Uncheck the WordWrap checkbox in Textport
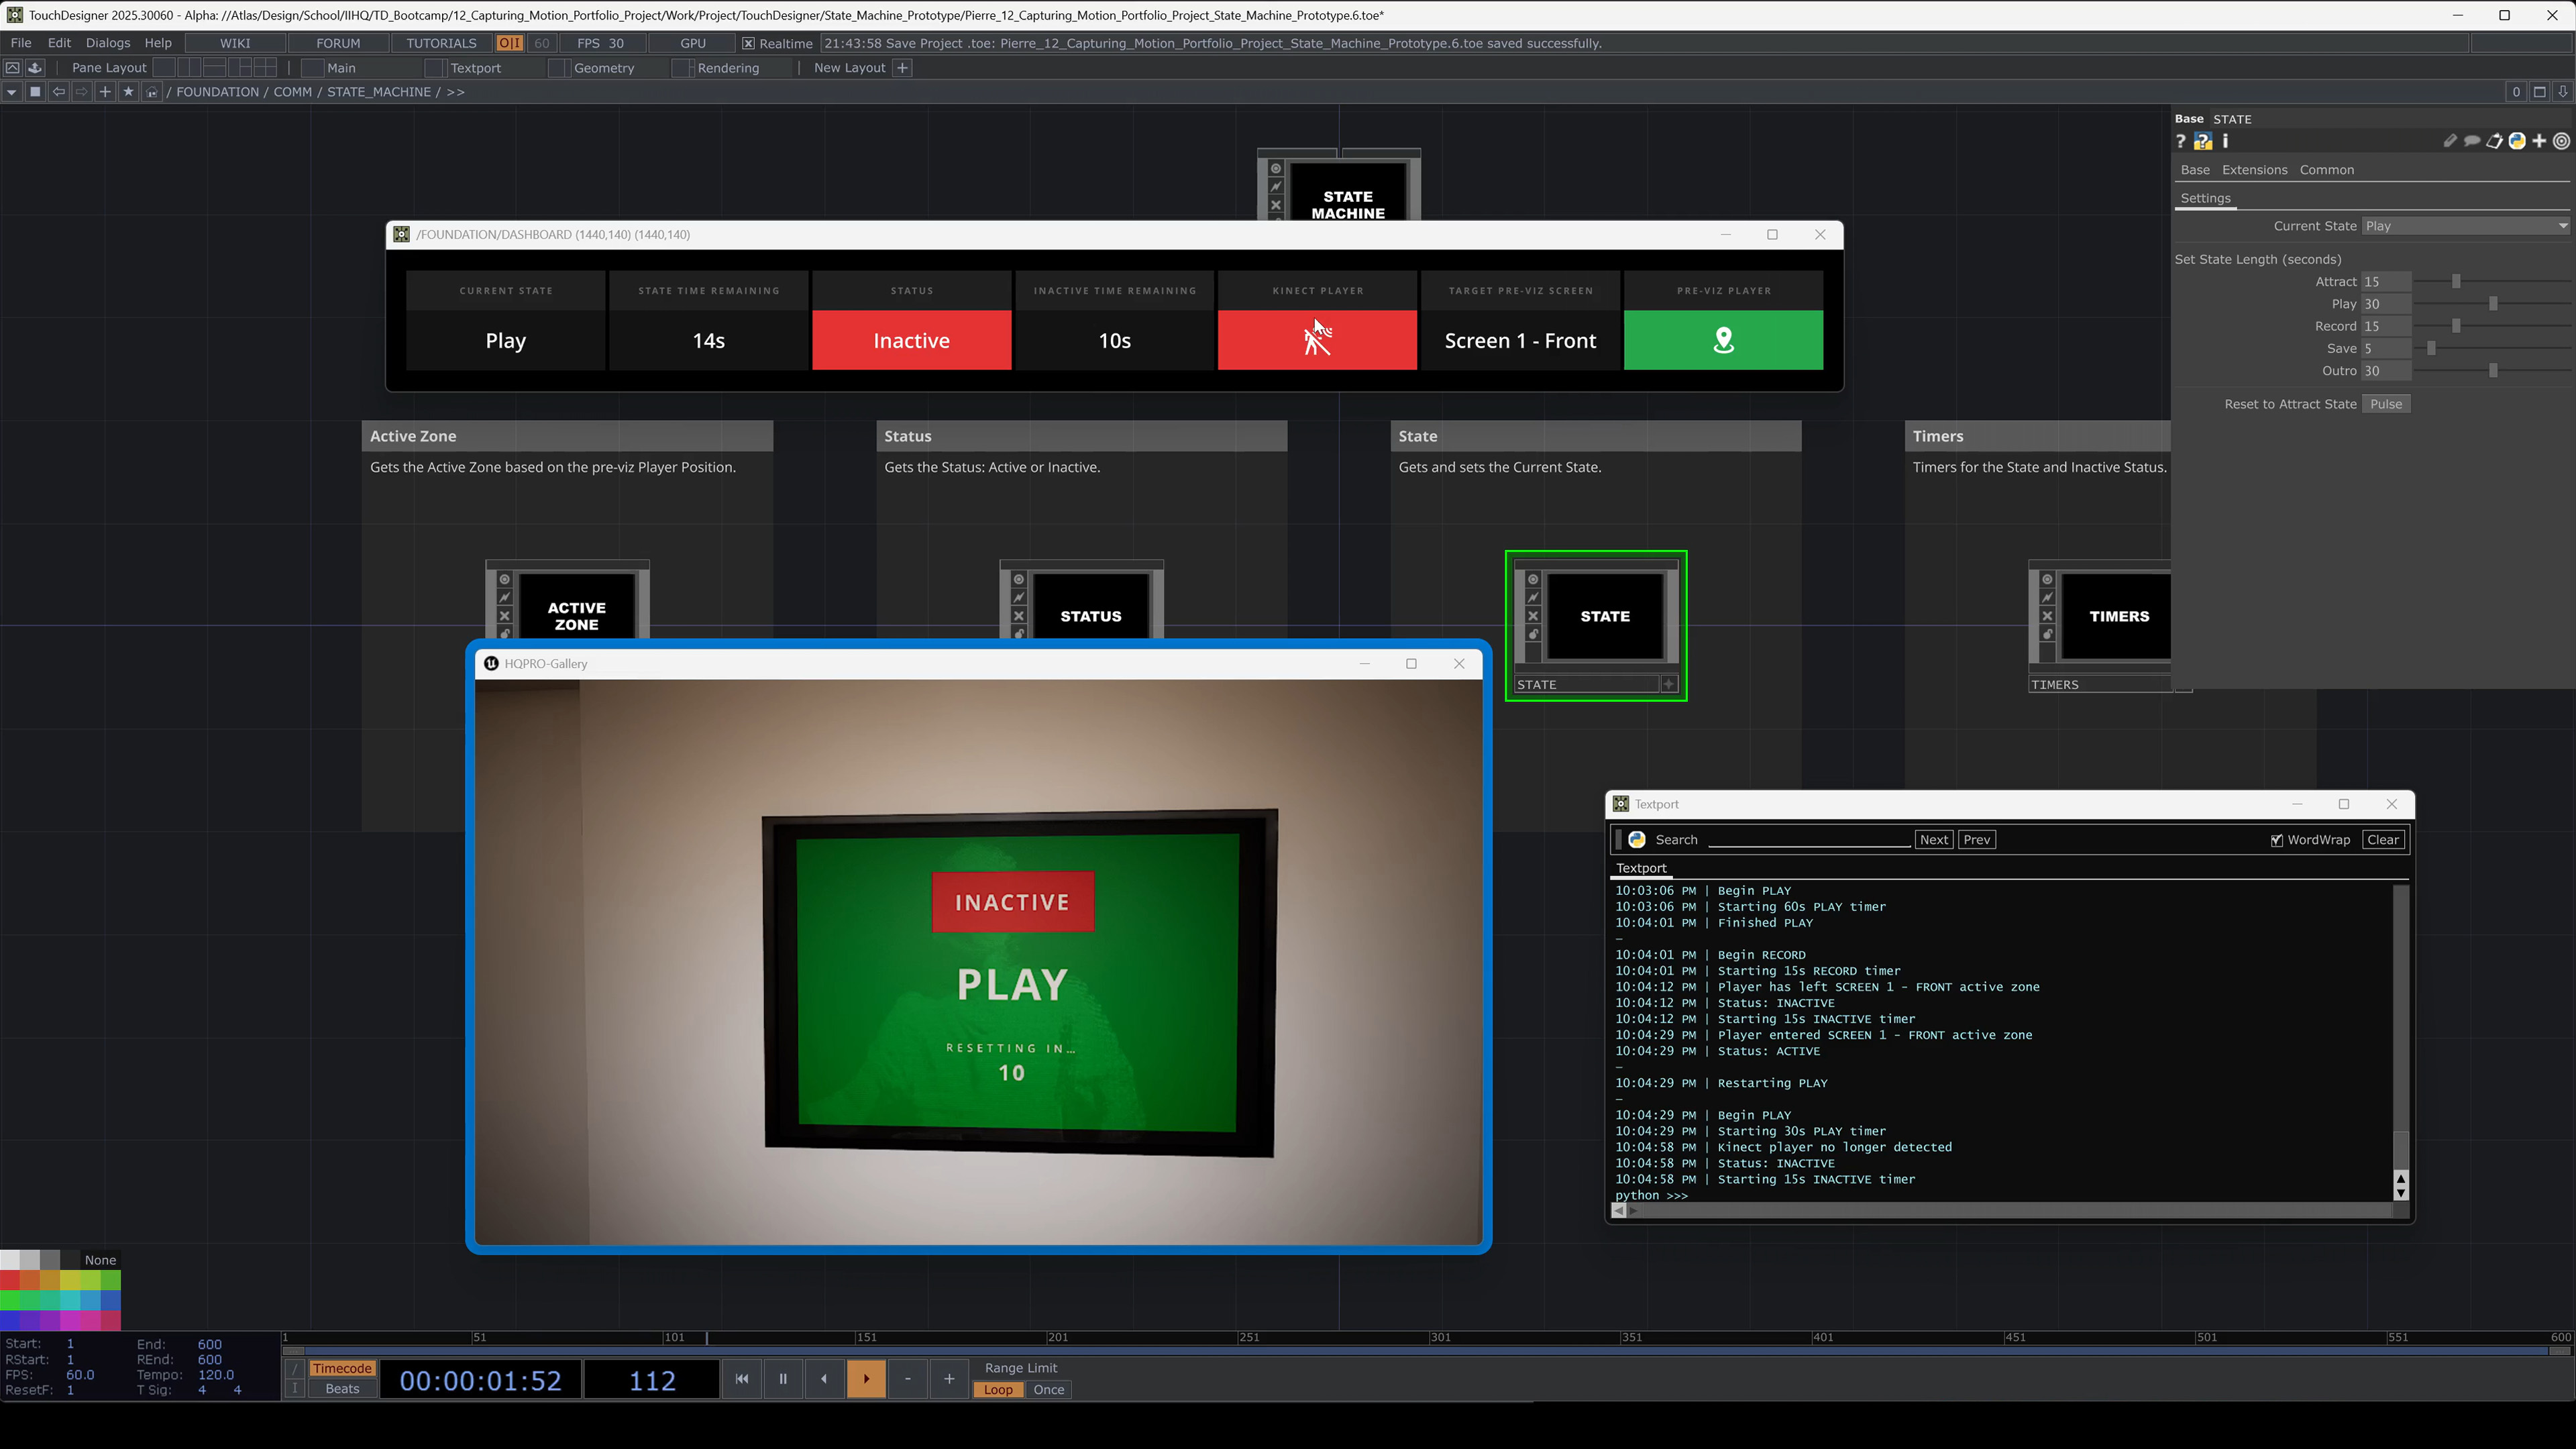The height and width of the screenshot is (1449, 2576). pyautogui.click(x=2277, y=840)
